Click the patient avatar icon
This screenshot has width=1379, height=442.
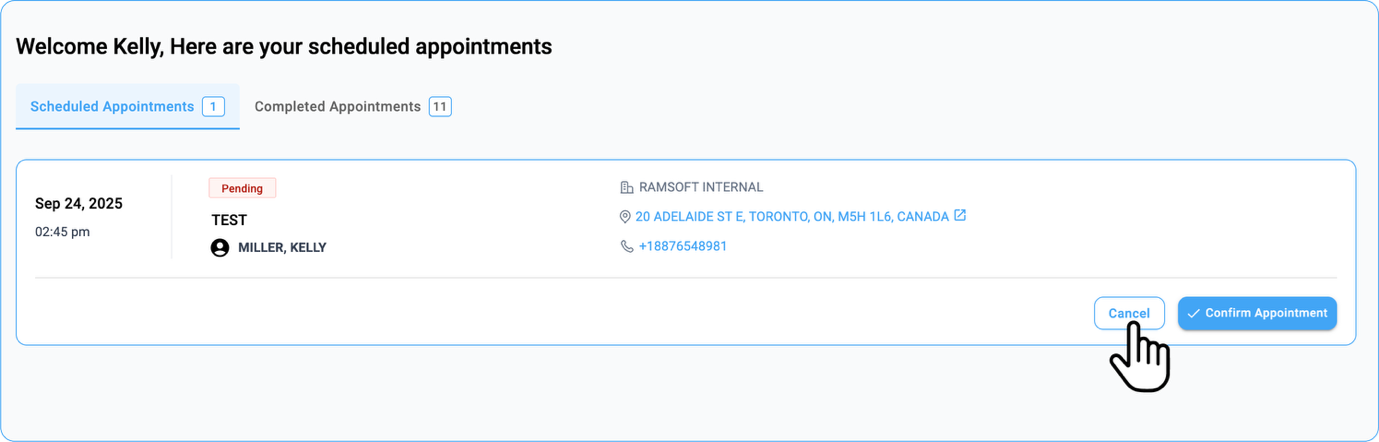[220, 248]
